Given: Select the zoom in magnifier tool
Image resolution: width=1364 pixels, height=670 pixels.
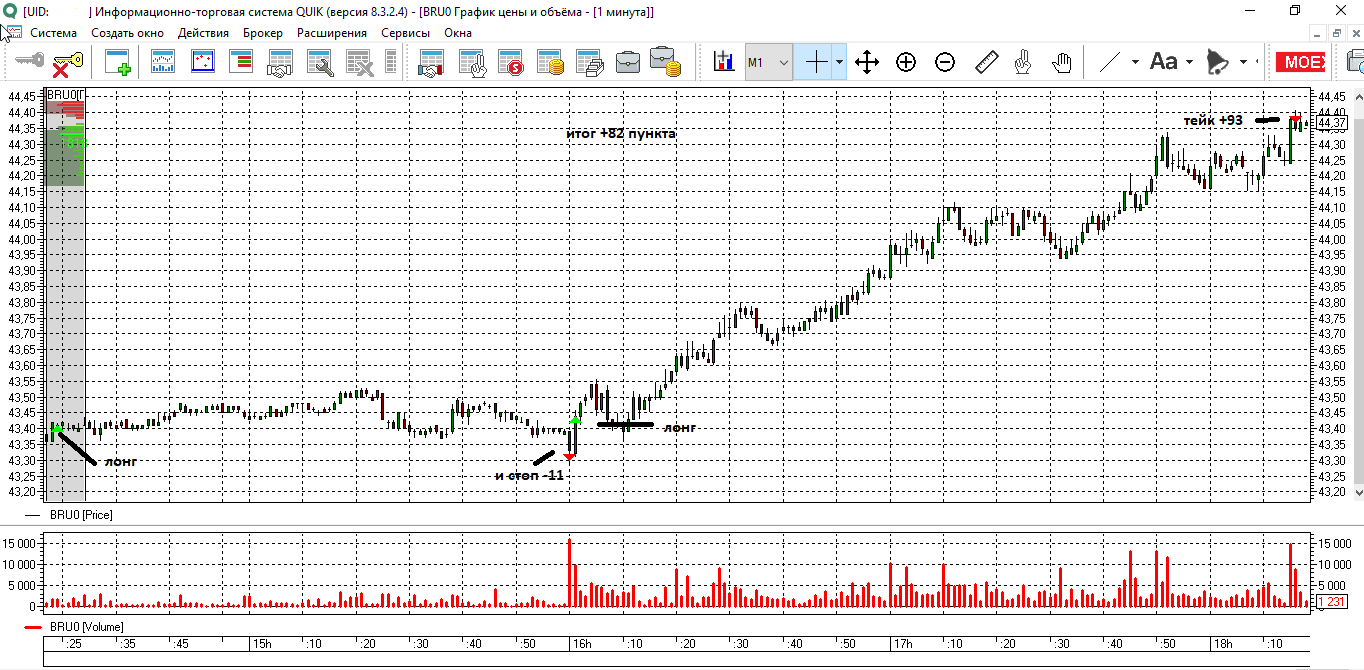Looking at the screenshot, I should pos(906,62).
